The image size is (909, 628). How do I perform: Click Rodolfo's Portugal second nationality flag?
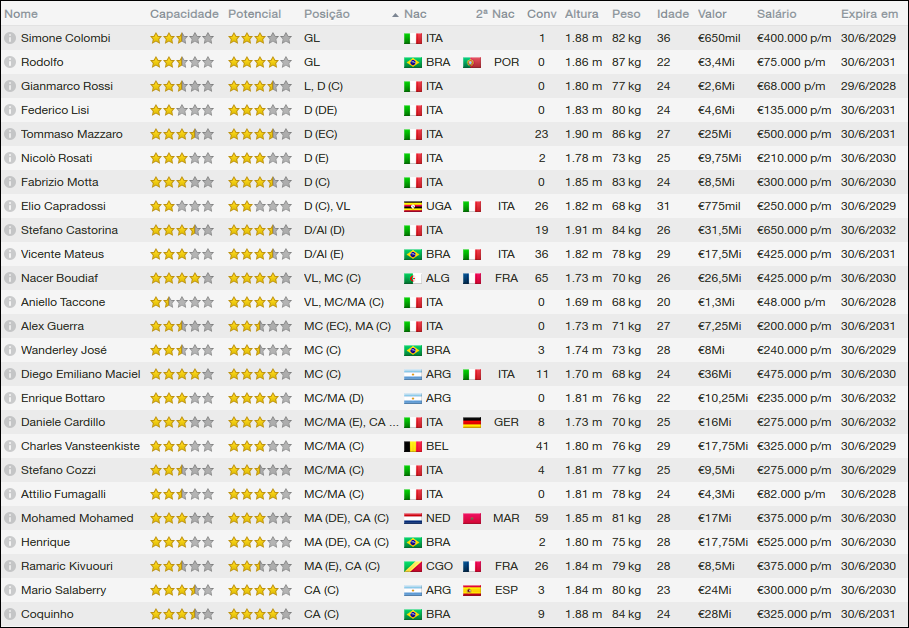(472, 62)
